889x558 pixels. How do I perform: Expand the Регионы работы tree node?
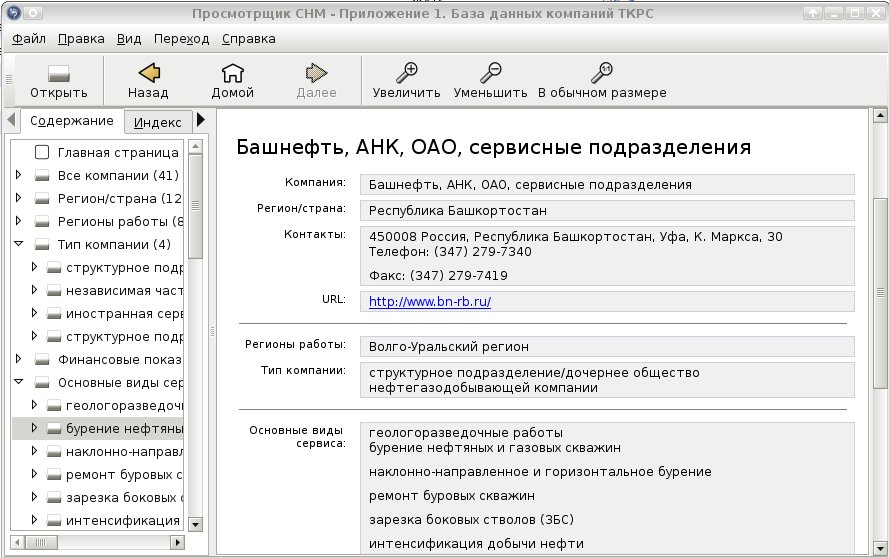(x=18, y=221)
